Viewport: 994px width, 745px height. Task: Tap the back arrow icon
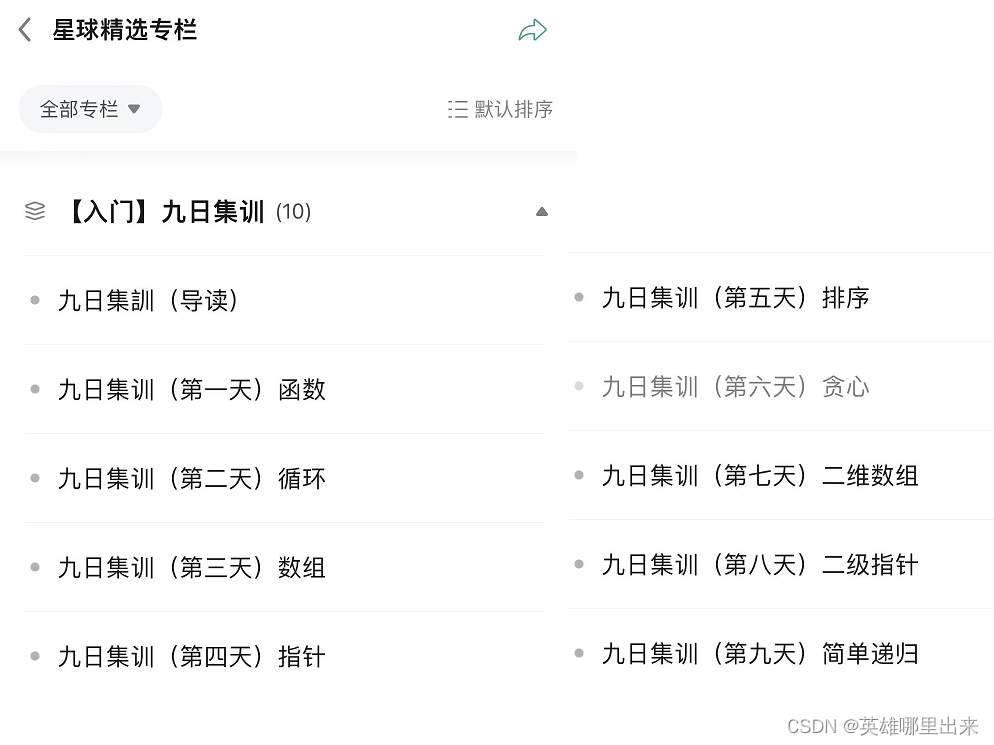point(25,30)
